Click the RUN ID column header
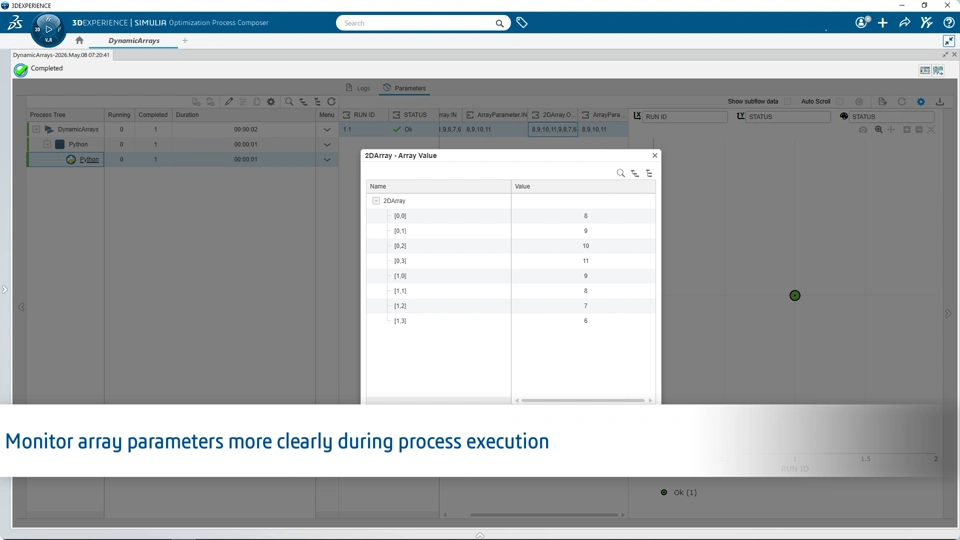The width and height of the screenshot is (960, 540). [364, 114]
